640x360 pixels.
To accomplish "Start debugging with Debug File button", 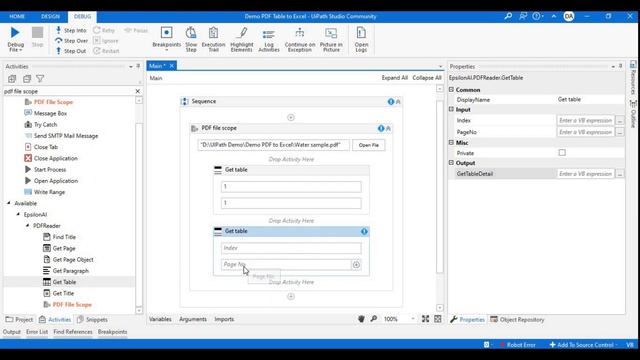I will [15, 39].
